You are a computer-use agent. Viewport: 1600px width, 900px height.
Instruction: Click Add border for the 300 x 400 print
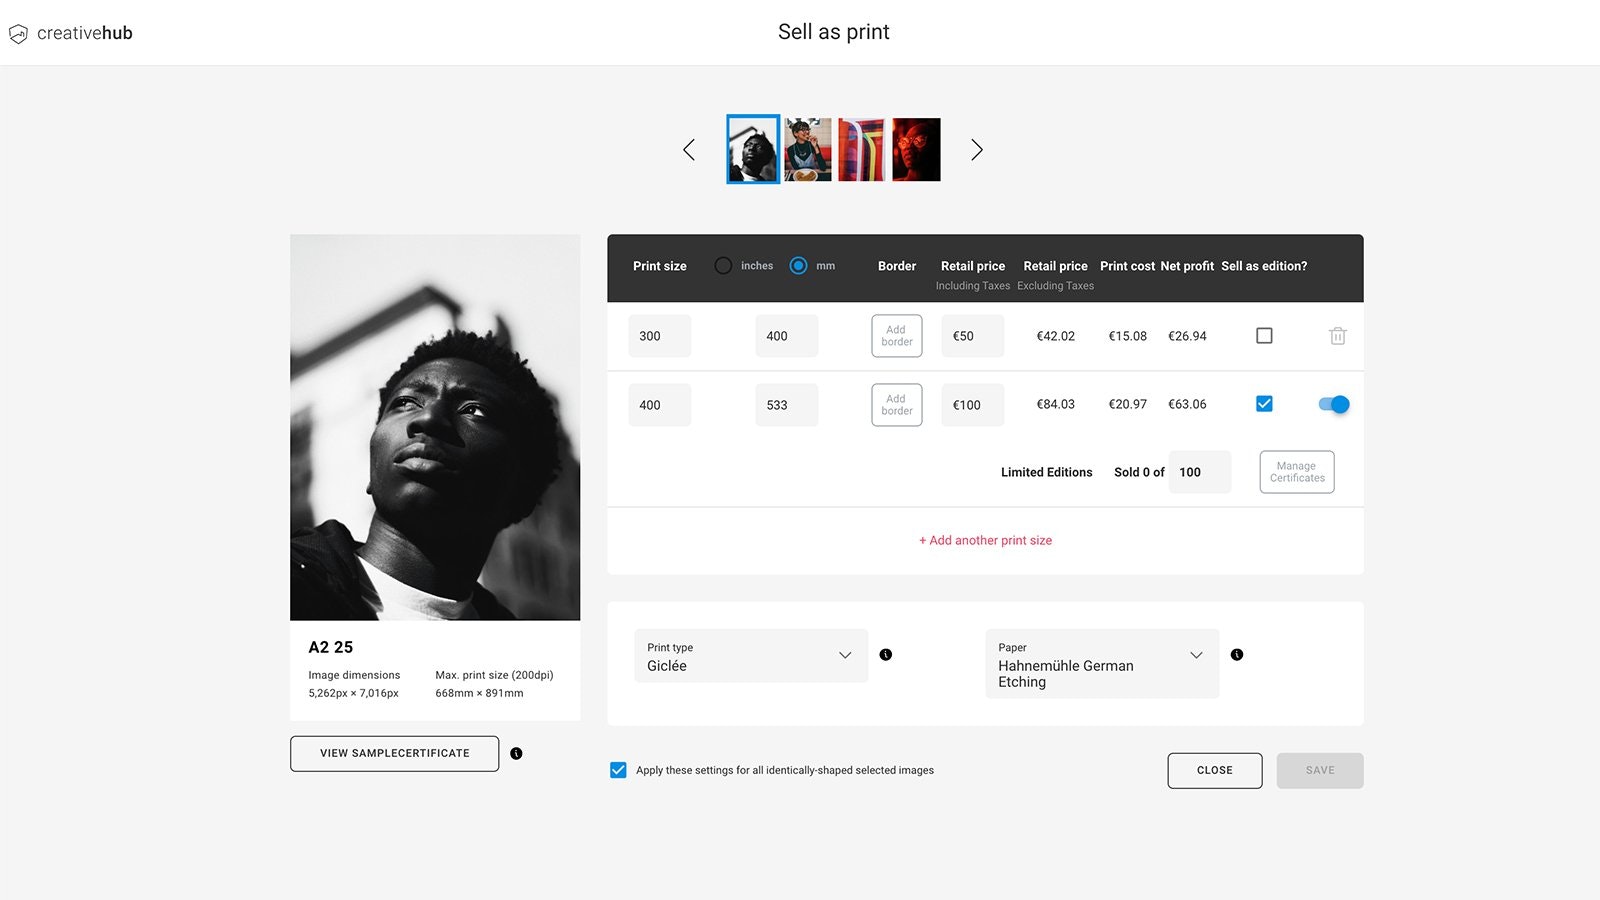[x=896, y=336]
